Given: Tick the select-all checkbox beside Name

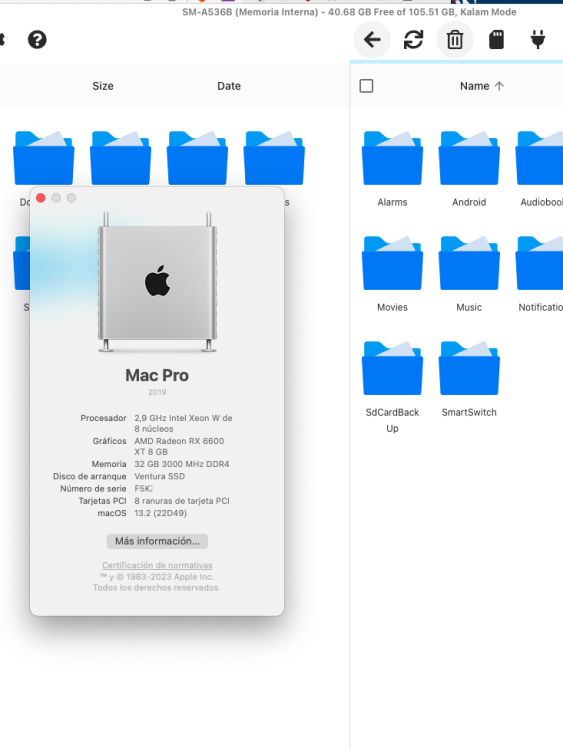Looking at the screenshot, I should point(366,86).
